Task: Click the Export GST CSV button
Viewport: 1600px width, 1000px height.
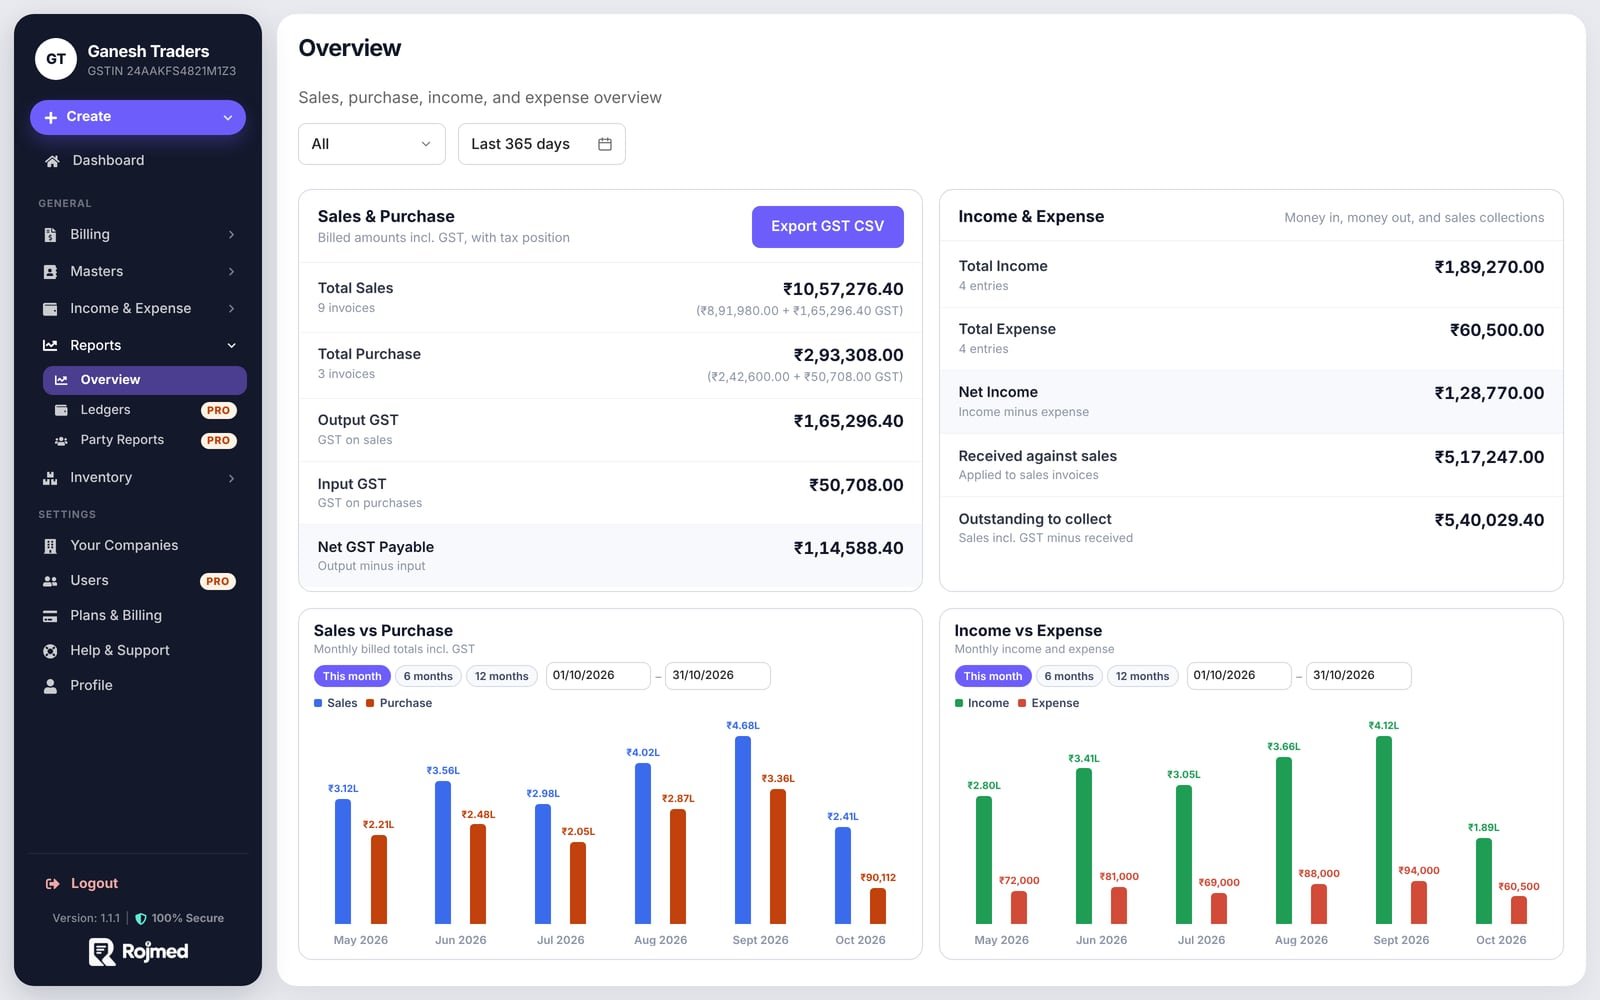Action: point(828,227)
